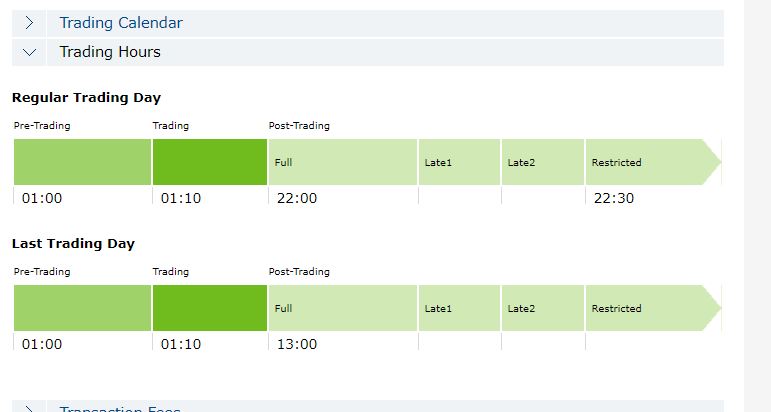Screen dimensions: 771x412
Task: Select Last Trading Day Trading block
Action: point(210,308)
